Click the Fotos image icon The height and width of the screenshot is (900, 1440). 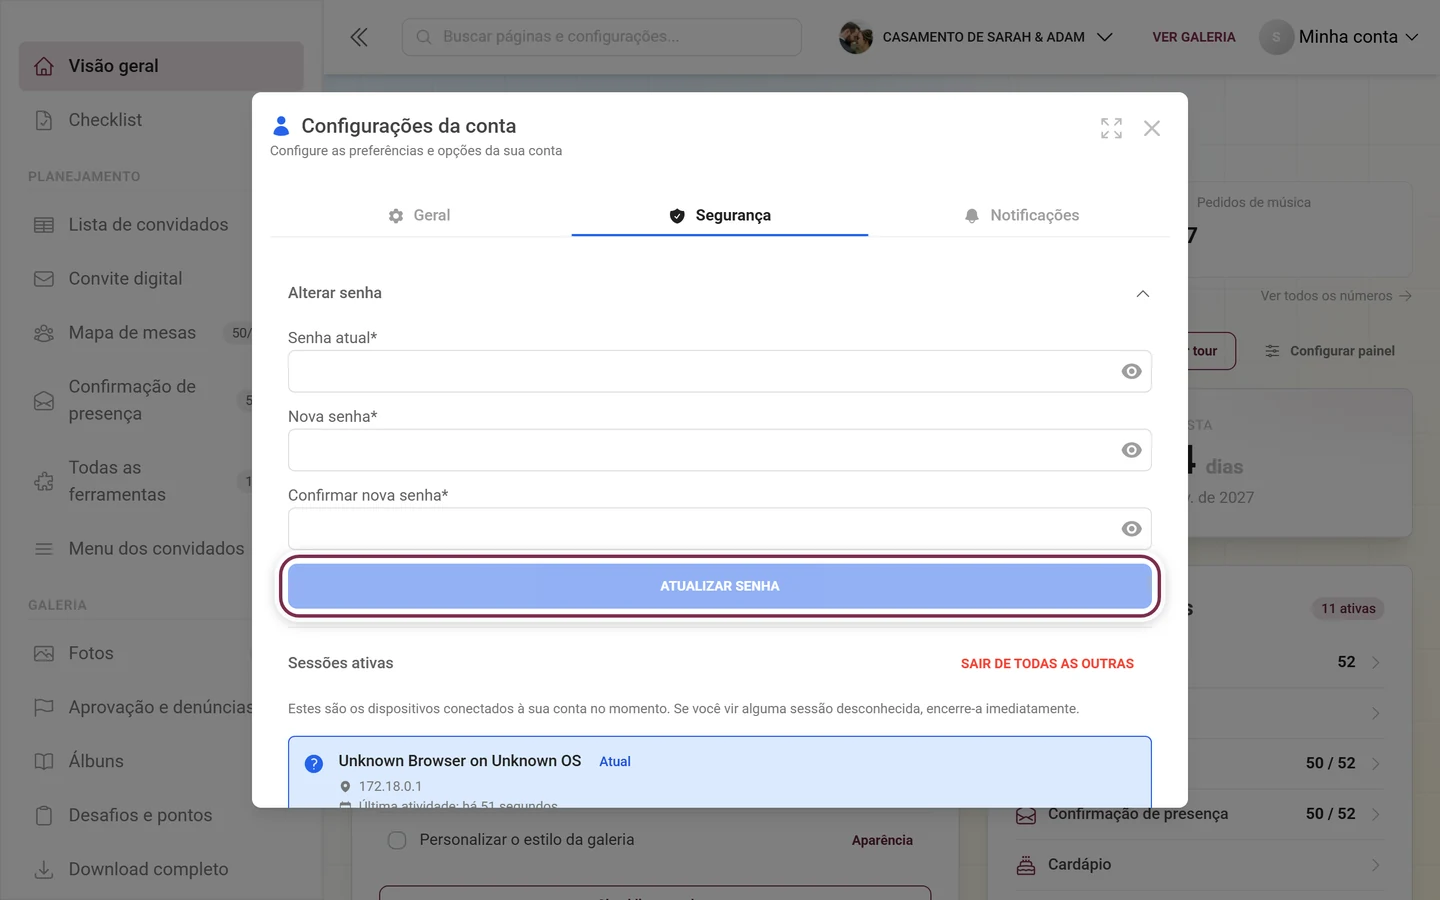[x=44, y=653]
